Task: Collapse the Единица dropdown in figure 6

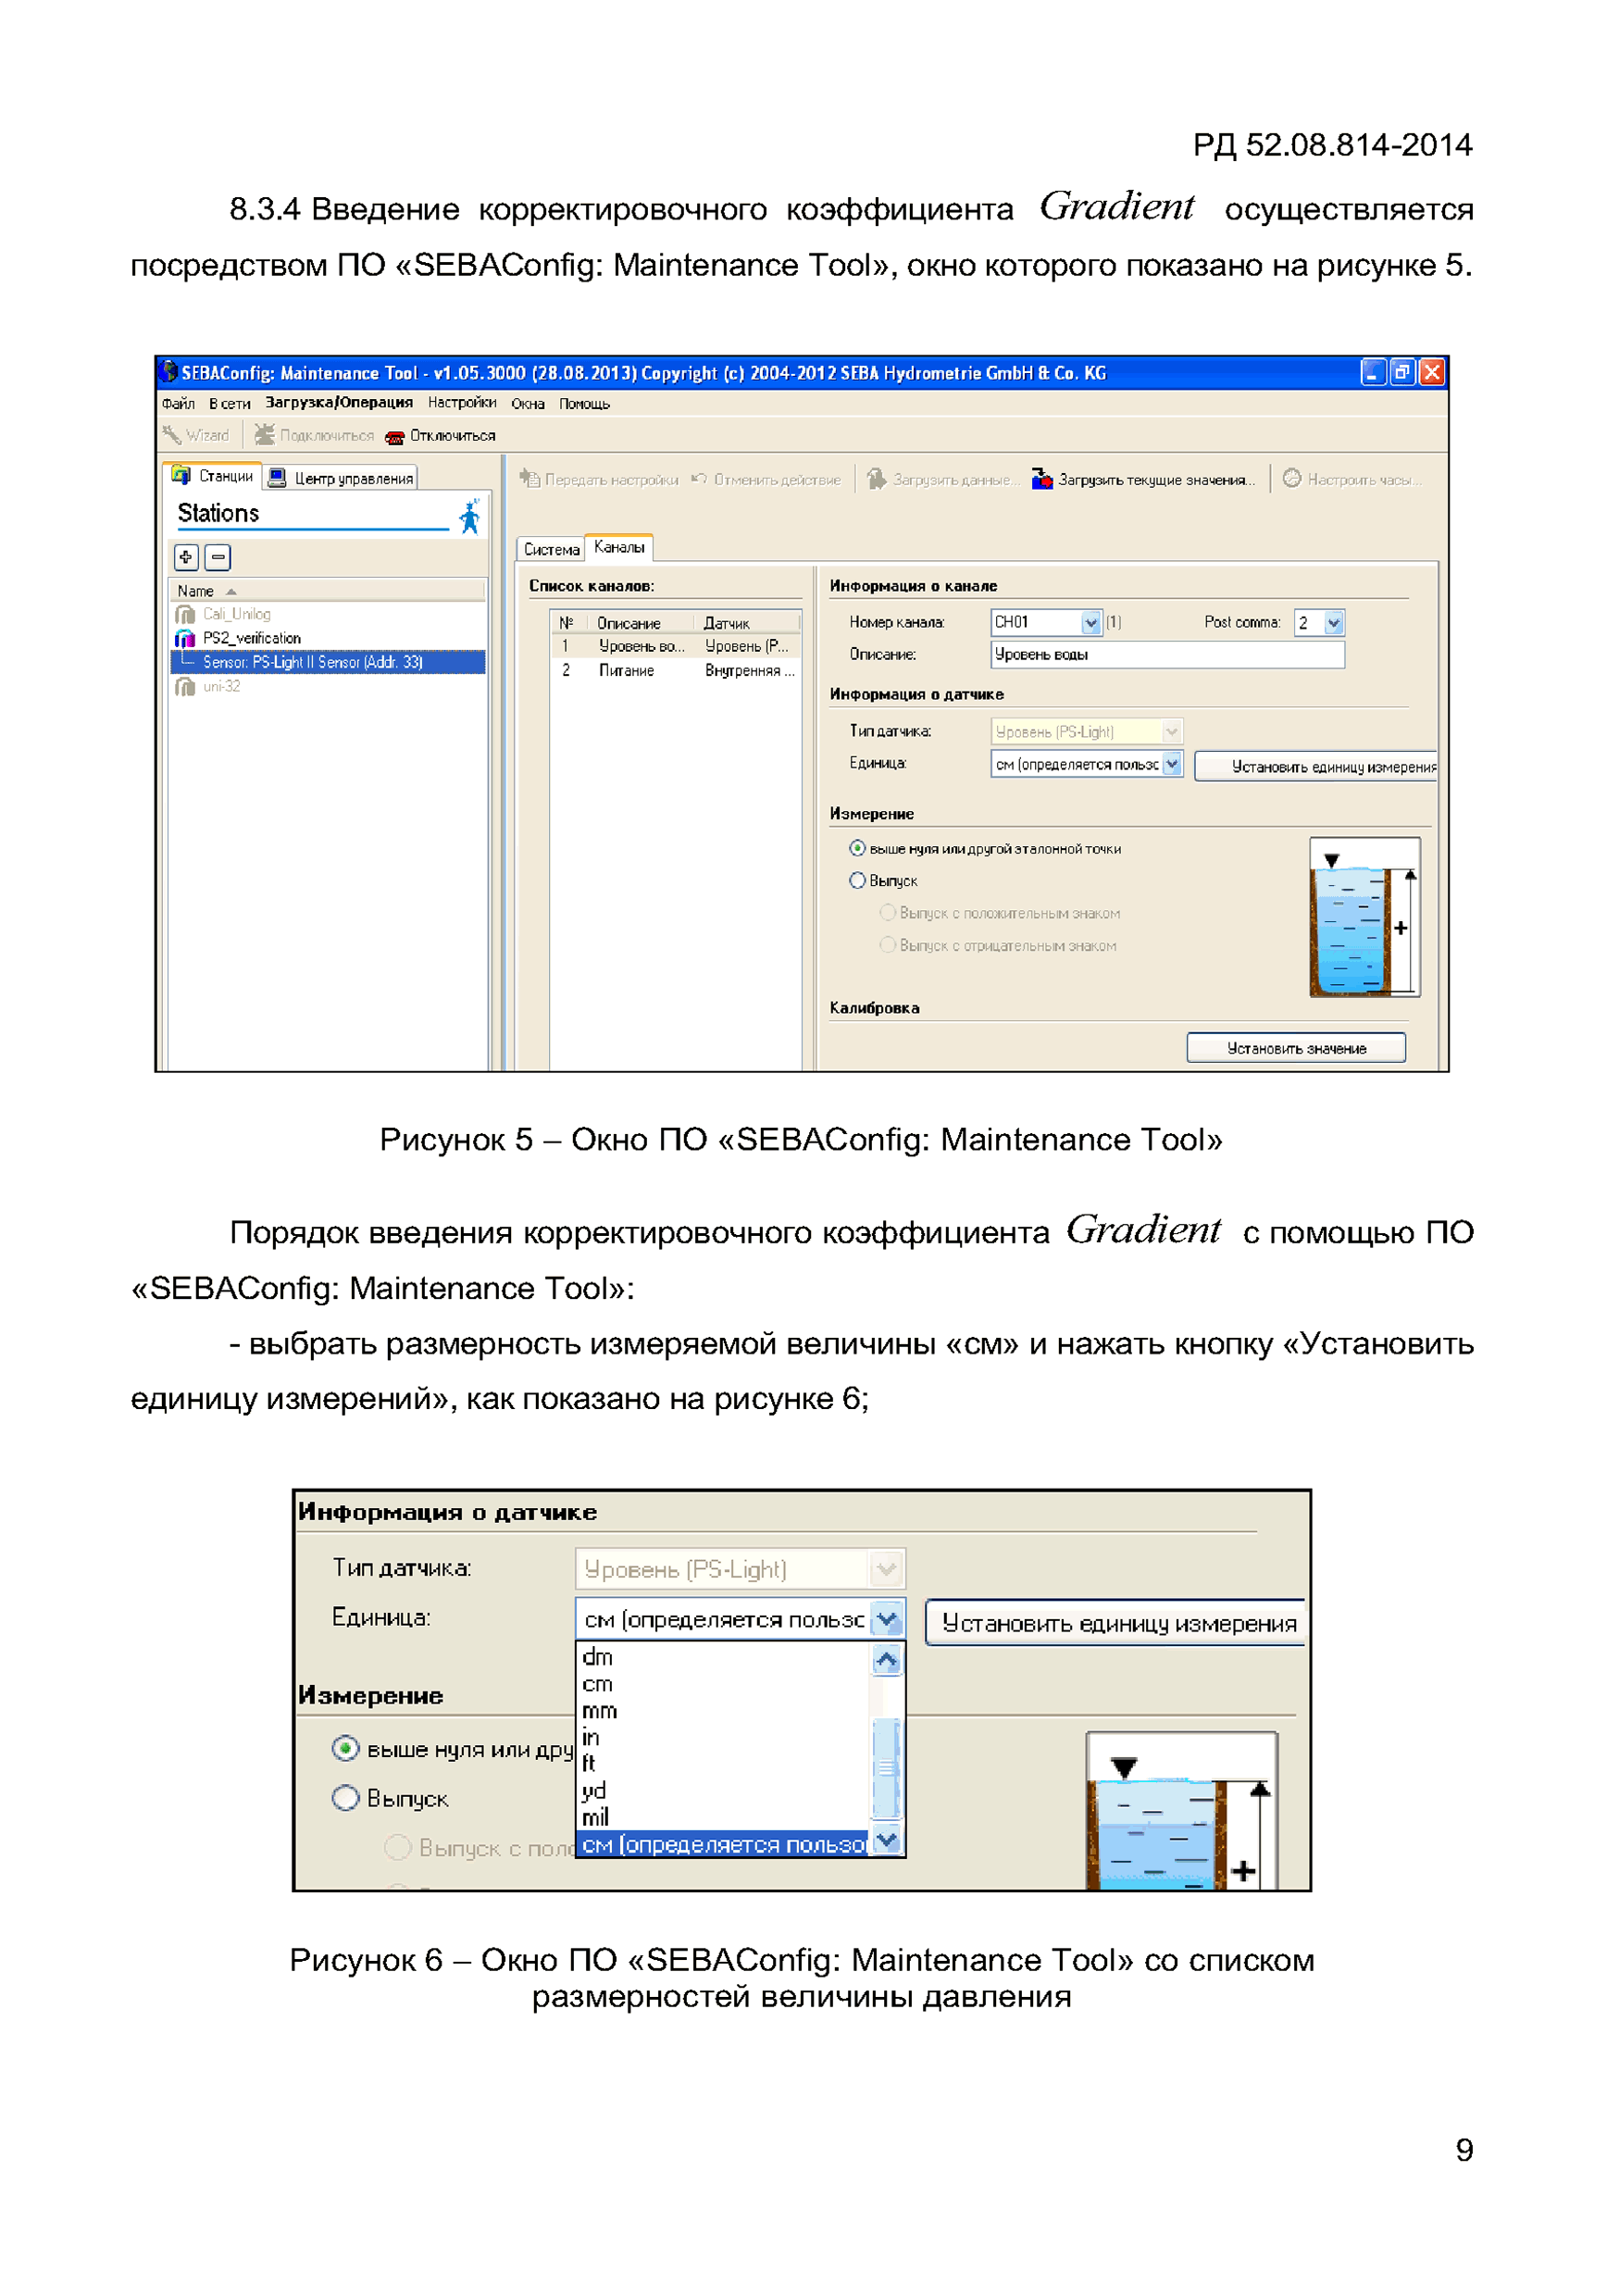Action: tap(887, 1619)
